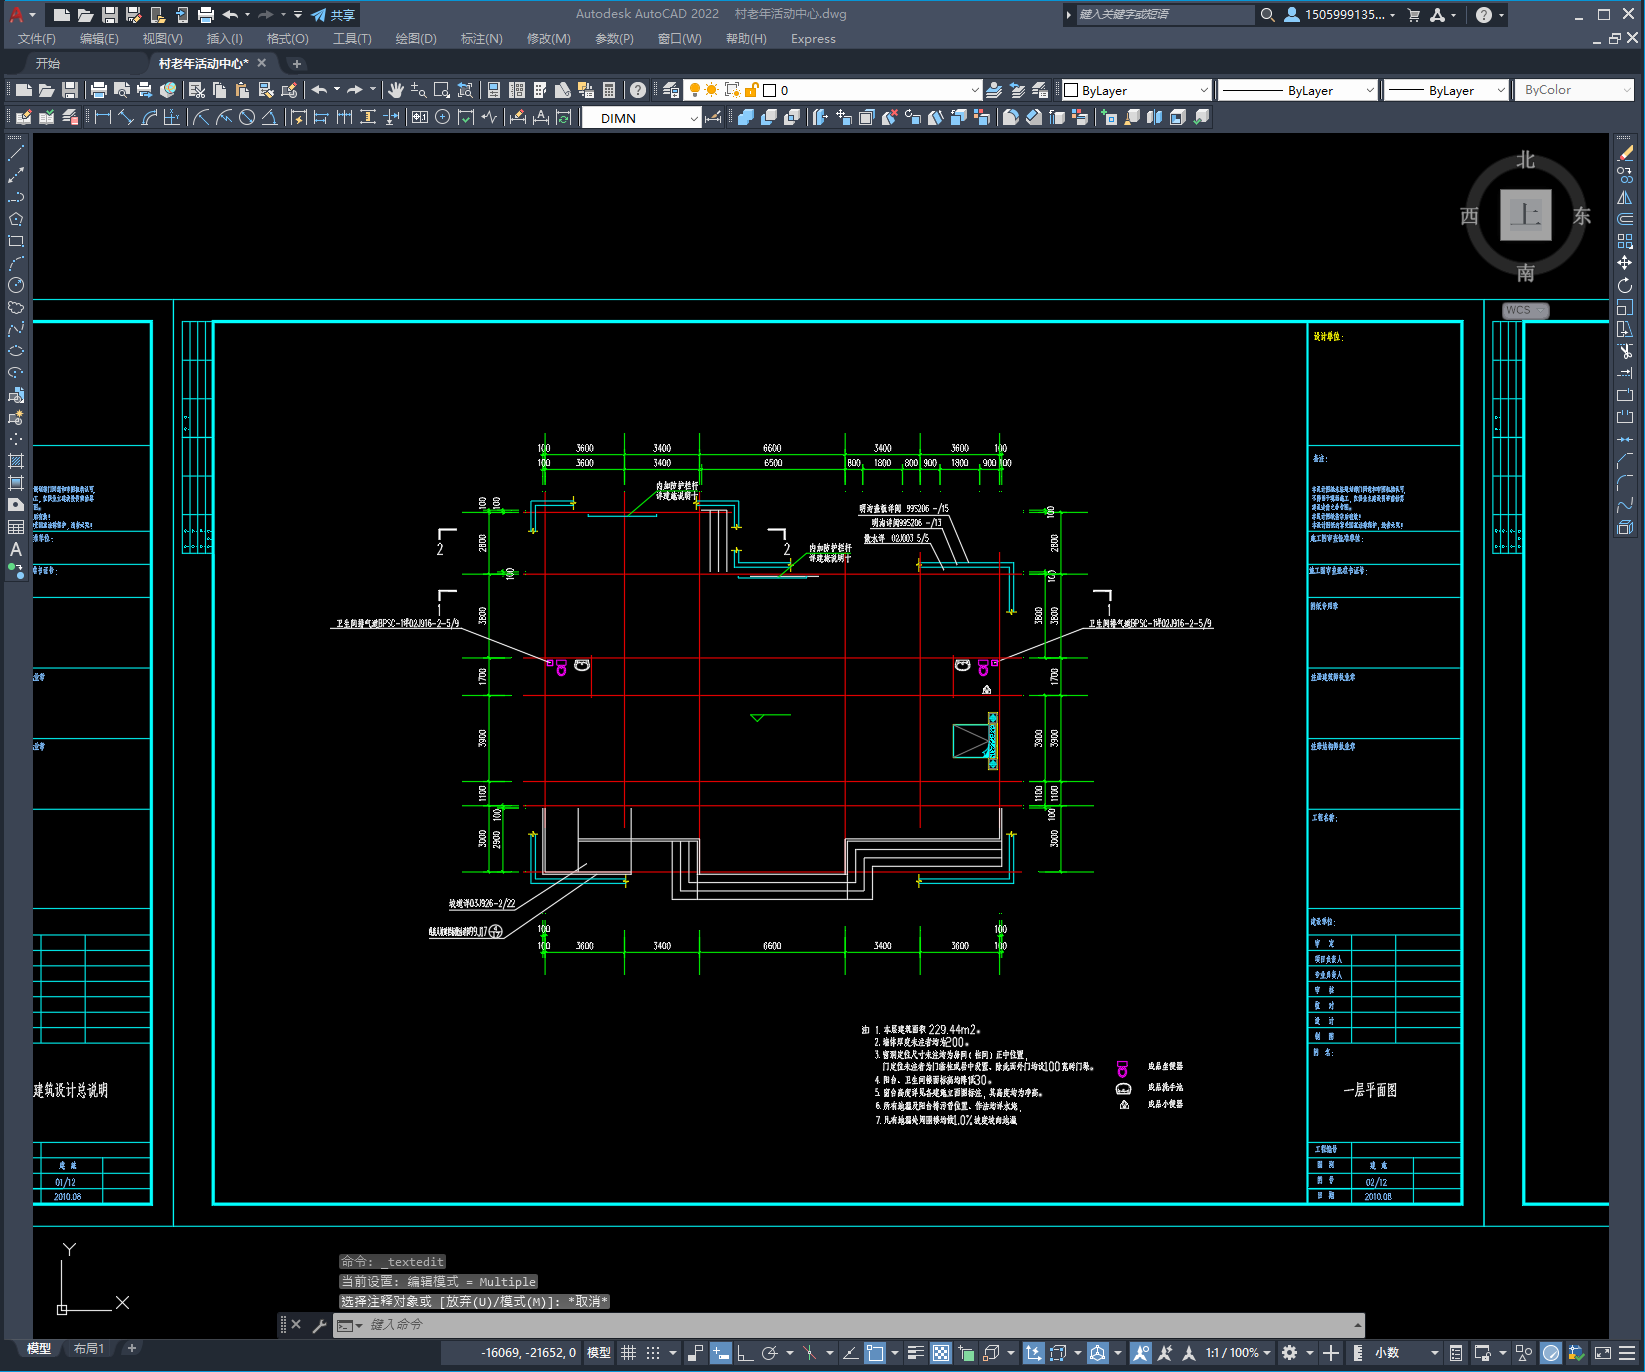This screenshot has width=1645, height=1372.
Task: Open the 文件(F) menu
Action: coord(37,39)
